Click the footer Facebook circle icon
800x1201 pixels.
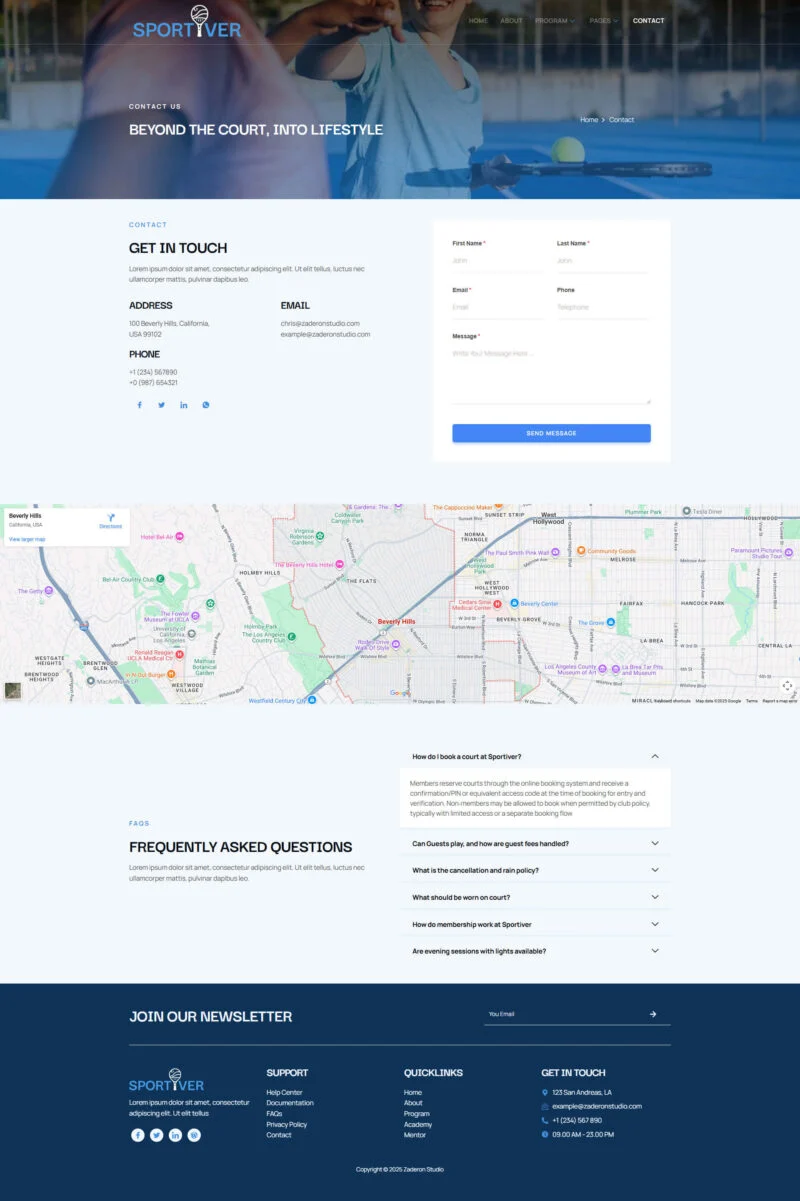(x=138, y=1135)
